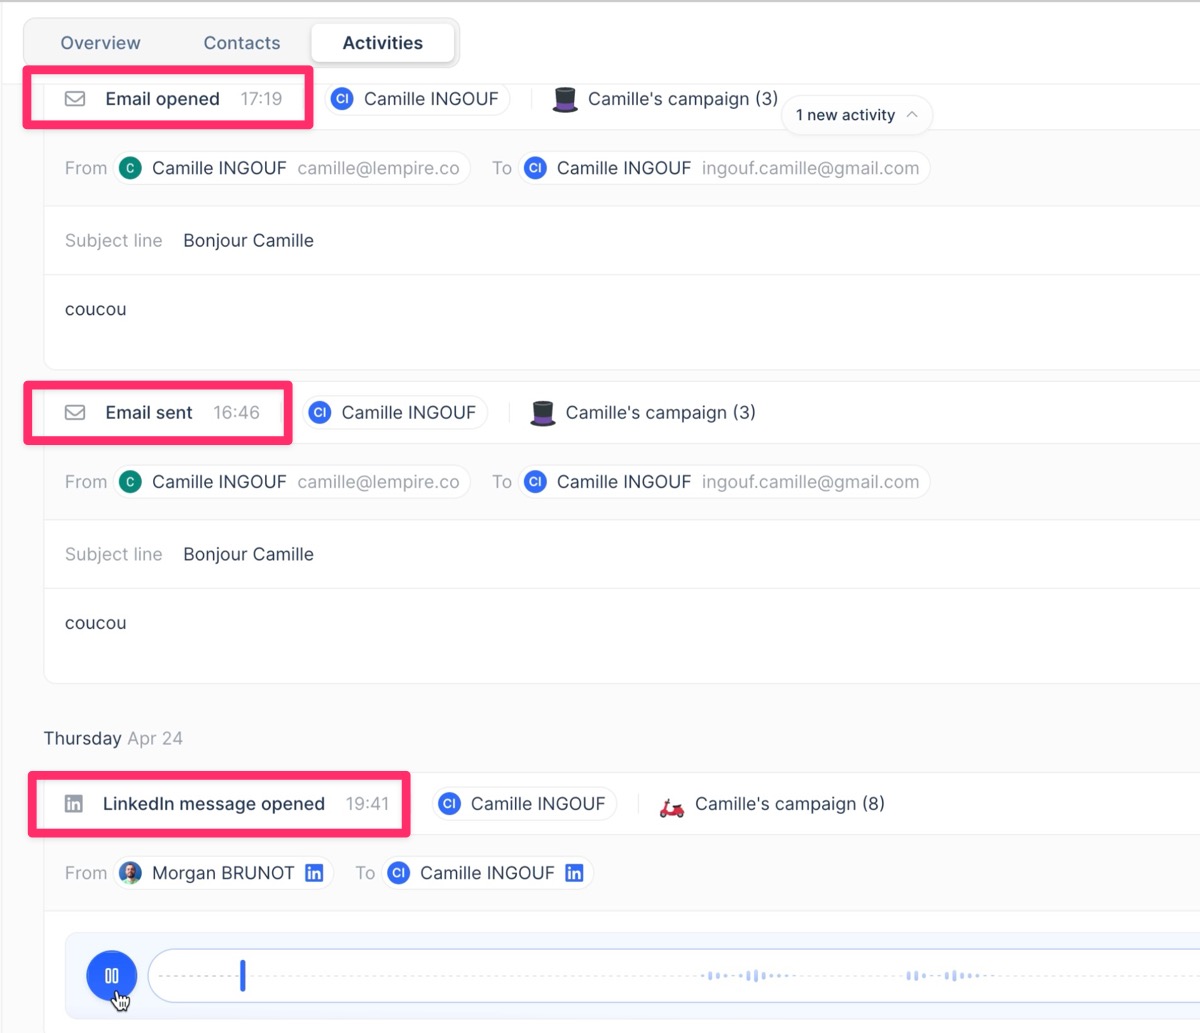Click Morgan BRUNOT's profile photo
1200x1033 pixels.
pos(131,872)
